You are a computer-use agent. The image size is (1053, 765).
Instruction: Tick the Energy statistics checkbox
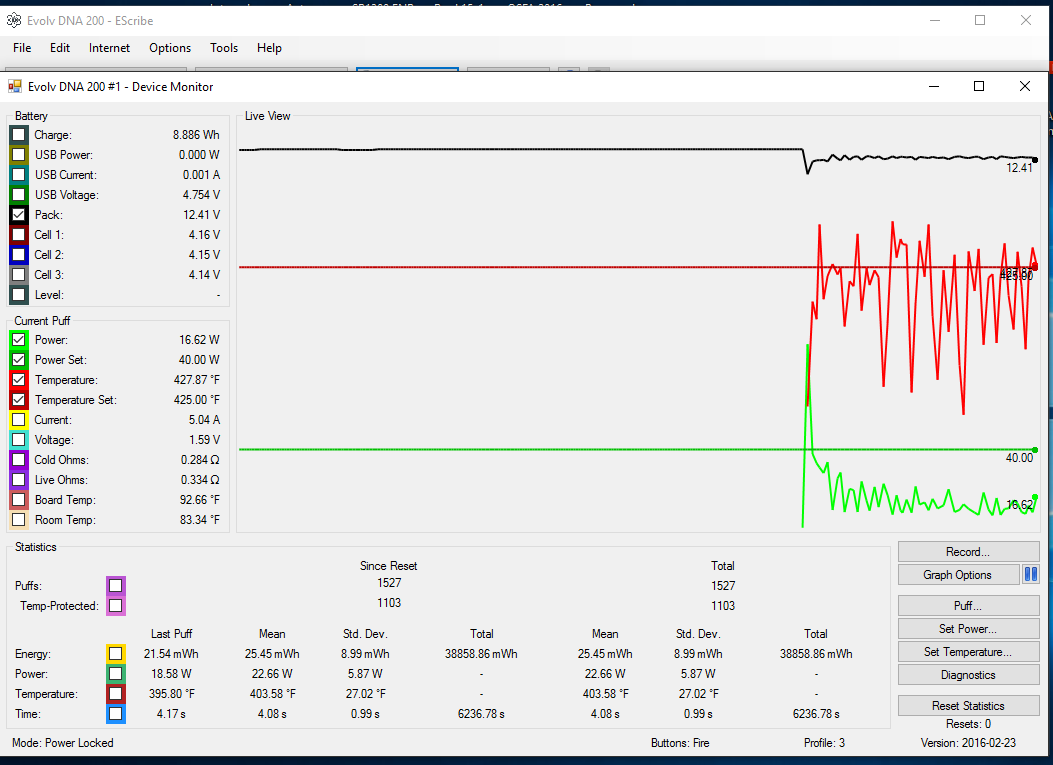click(x=116, y=654)
